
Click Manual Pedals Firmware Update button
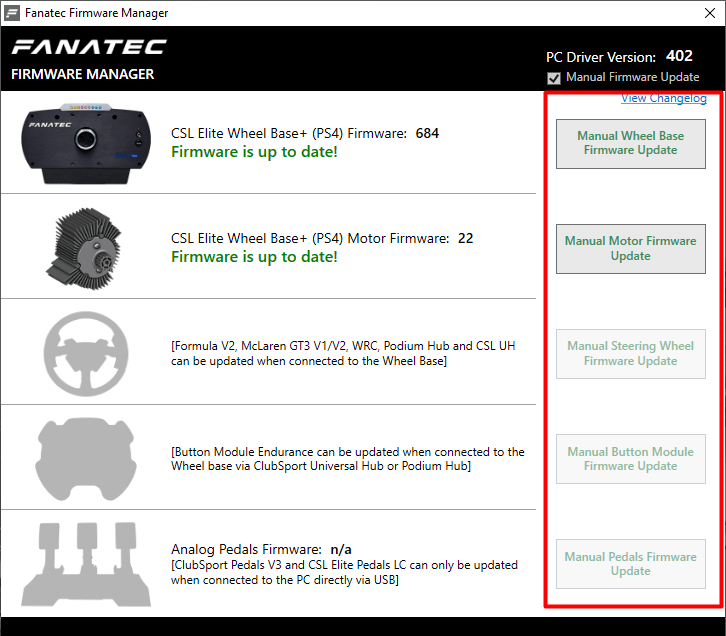(x=631, y=564)
